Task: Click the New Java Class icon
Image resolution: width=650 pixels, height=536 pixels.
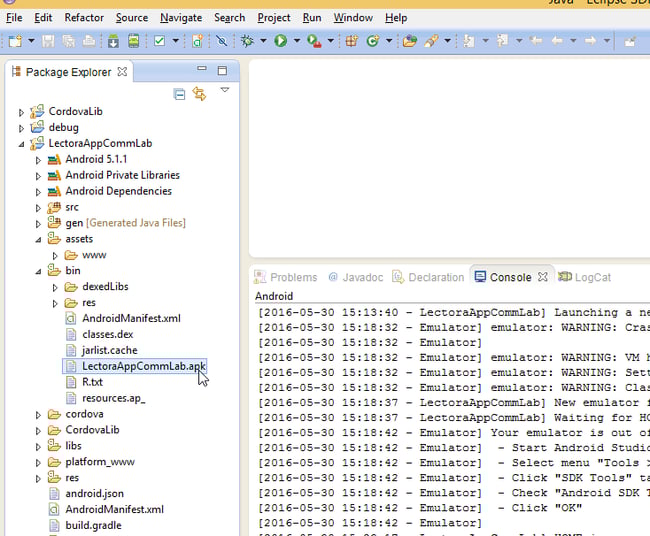Action: [x=373, y=41]
